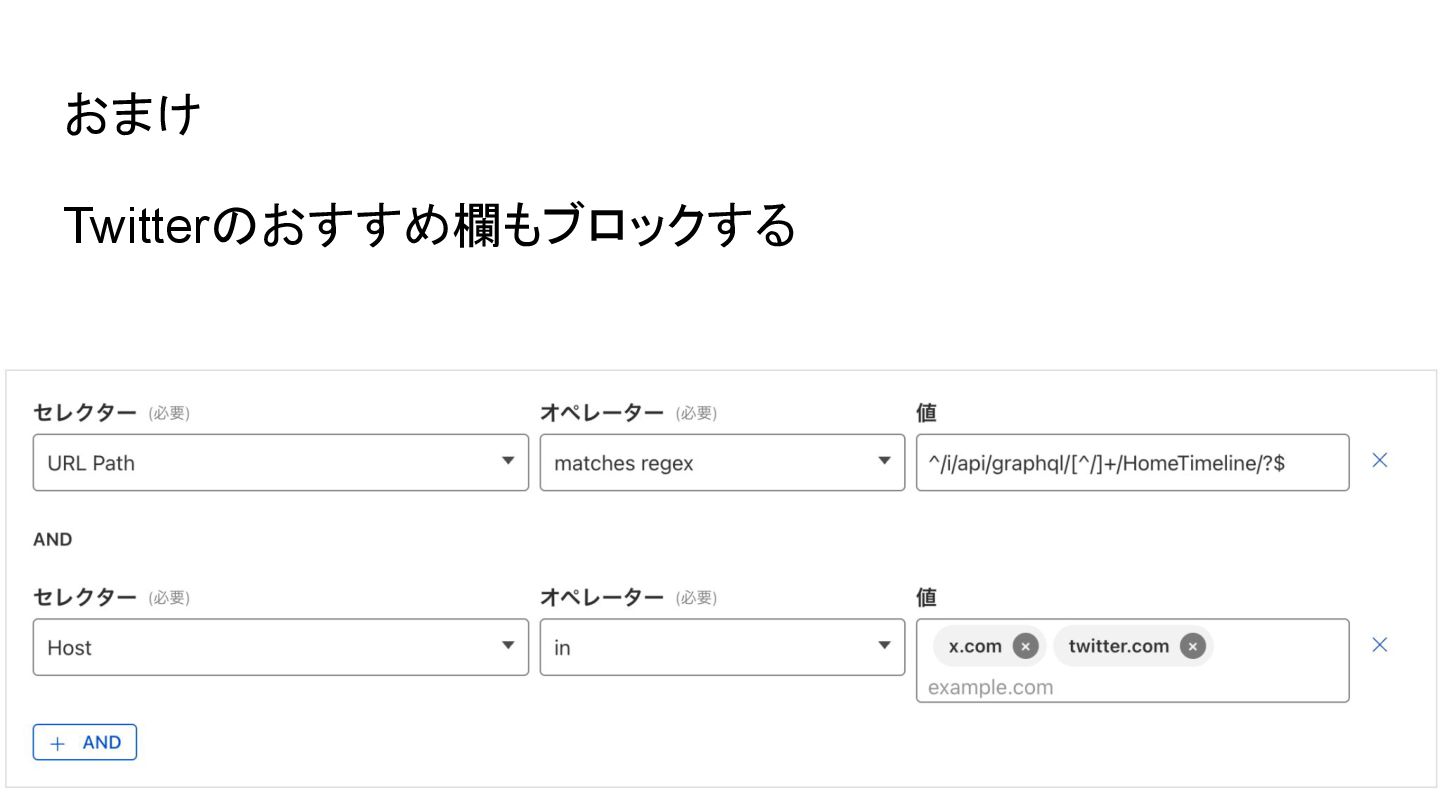Focus the example.com host input
This screenshot has width=1440, height=810.
pyautogui.click(x=1132, y=687)
